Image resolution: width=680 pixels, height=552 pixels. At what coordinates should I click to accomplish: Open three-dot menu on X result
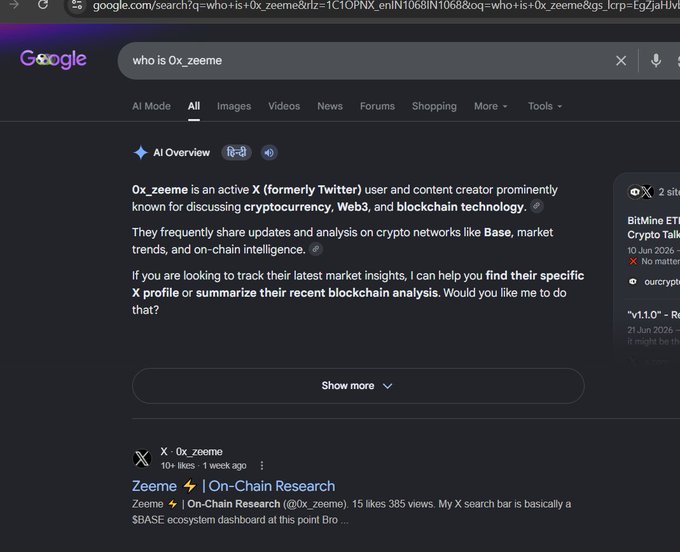[262, 466]
